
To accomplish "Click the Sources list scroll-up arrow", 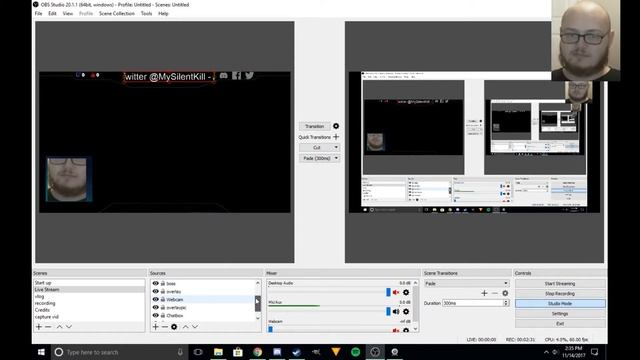I will [x=258, y=283].
